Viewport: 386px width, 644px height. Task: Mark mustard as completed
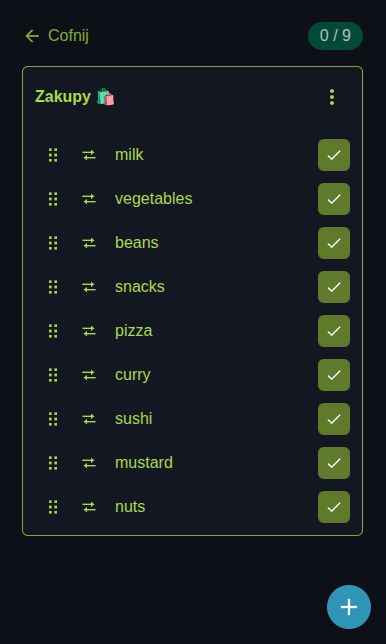[334, 463]
